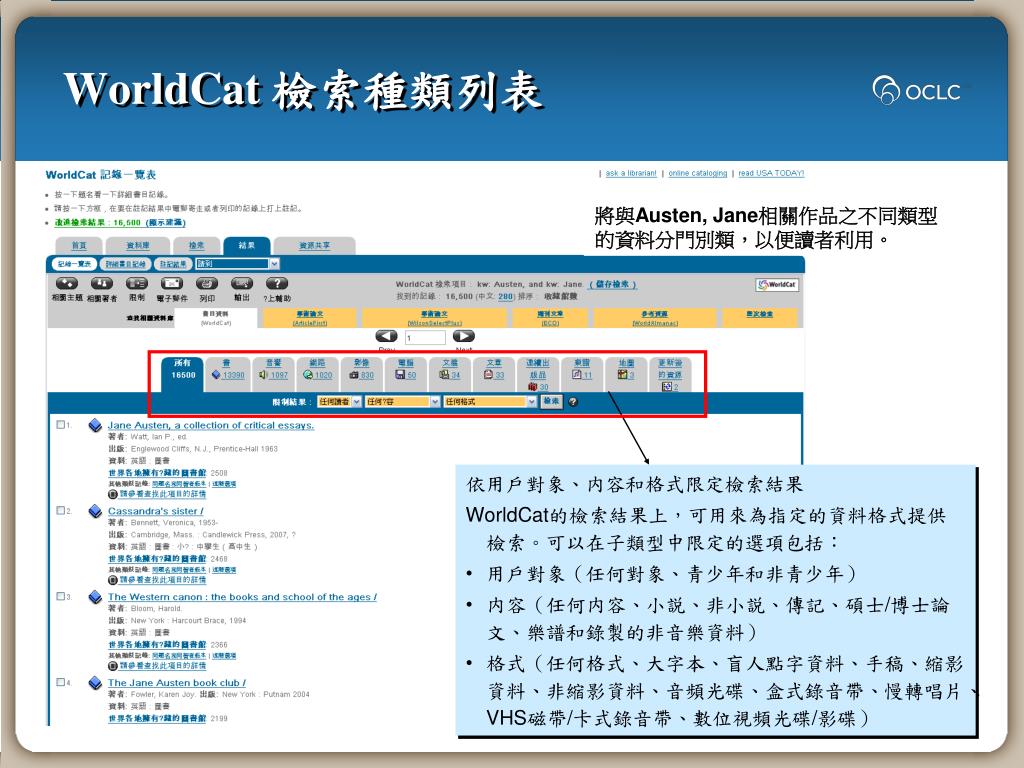The width and height of the screenshot is (1024, 768).
Task: Click the 相關主題 related subjects icon
Action: (x=67, y=283)
